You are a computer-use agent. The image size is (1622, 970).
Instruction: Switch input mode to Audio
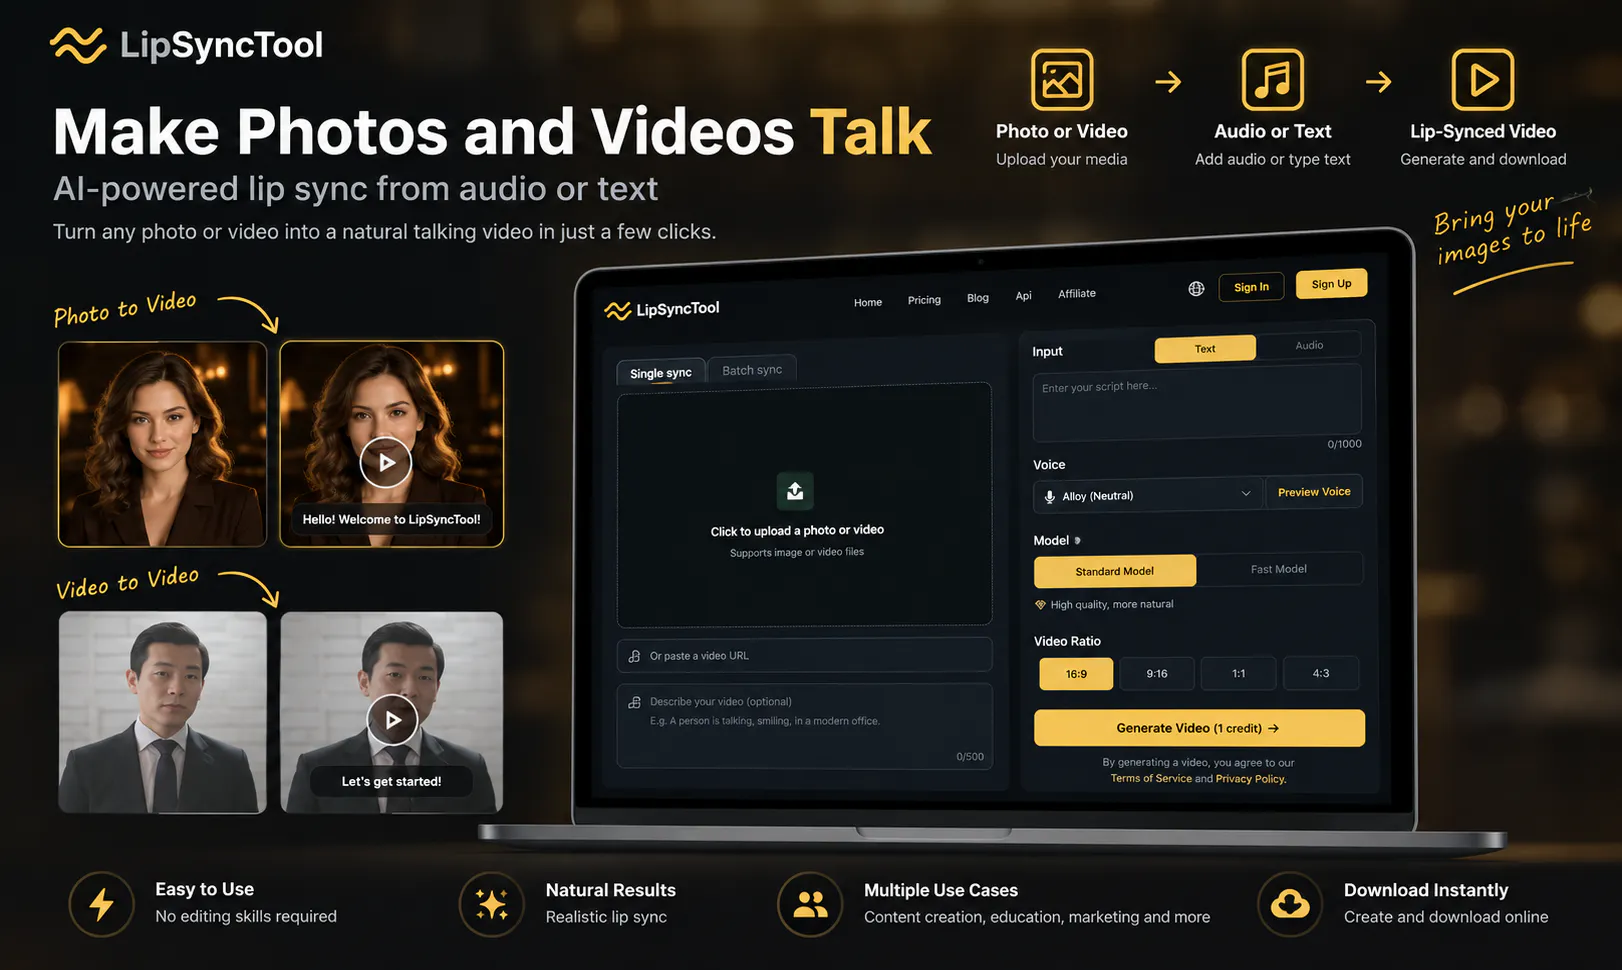click(x=1309, y=345)
